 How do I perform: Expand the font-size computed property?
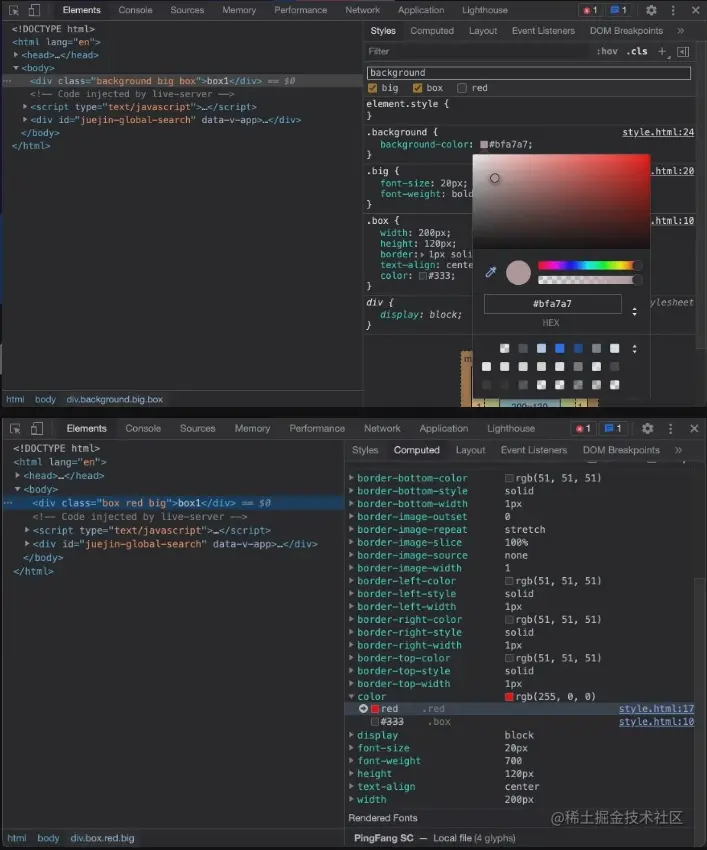click(351, 748)
